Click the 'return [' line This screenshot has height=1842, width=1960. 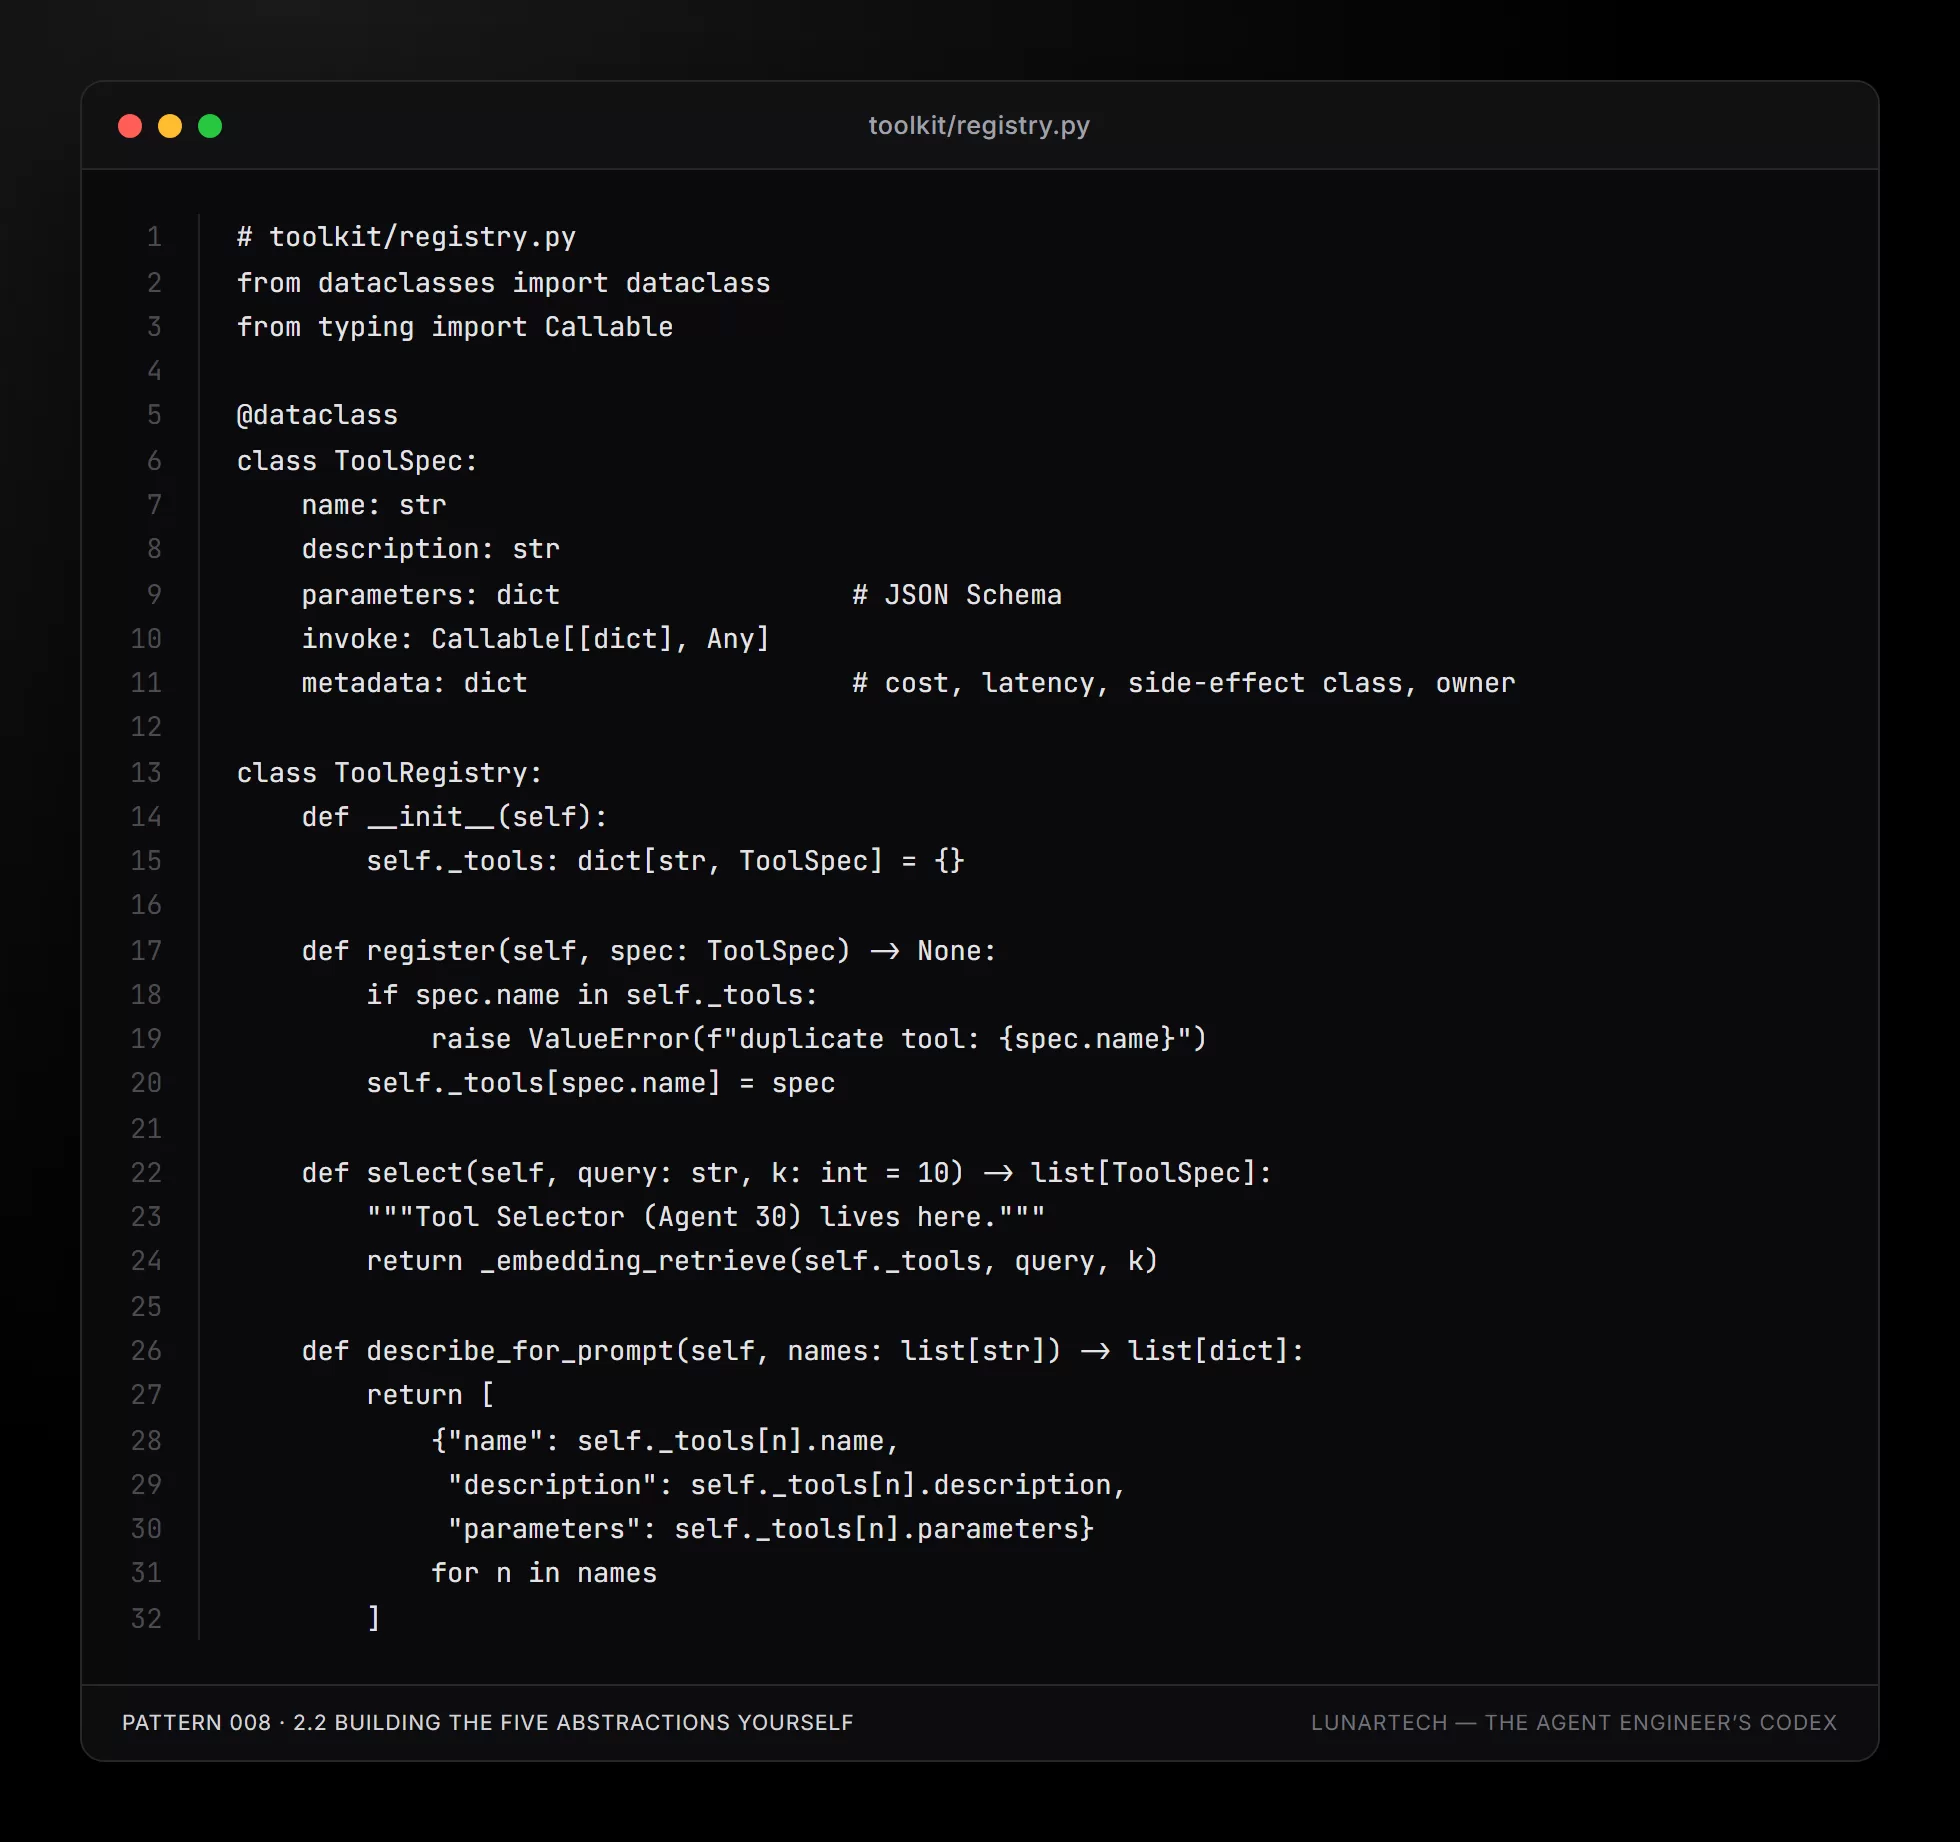[x=431, y=1395]
